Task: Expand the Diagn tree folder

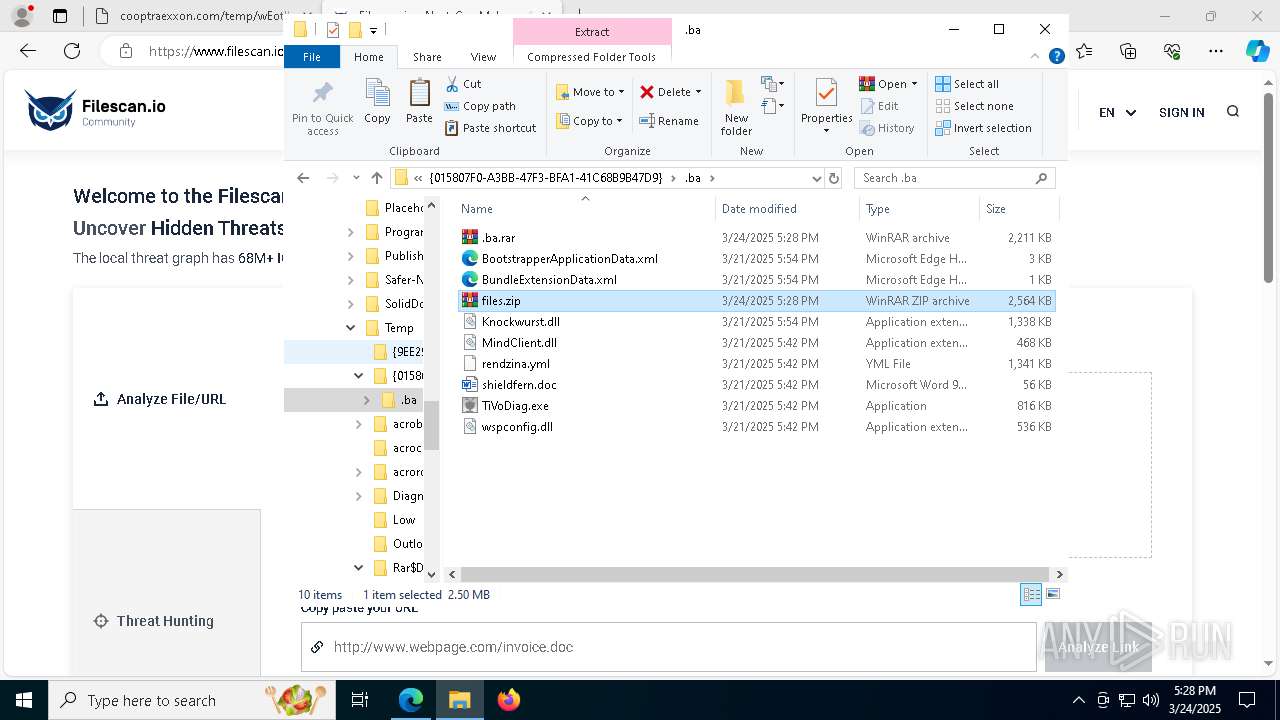Action: click(359, 496)
